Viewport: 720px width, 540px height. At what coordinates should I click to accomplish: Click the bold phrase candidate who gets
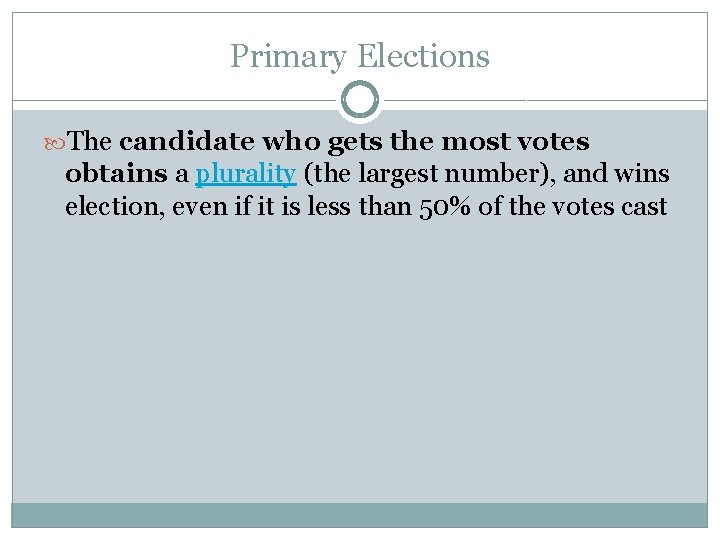pyautogui.click(x=250, y=142)
